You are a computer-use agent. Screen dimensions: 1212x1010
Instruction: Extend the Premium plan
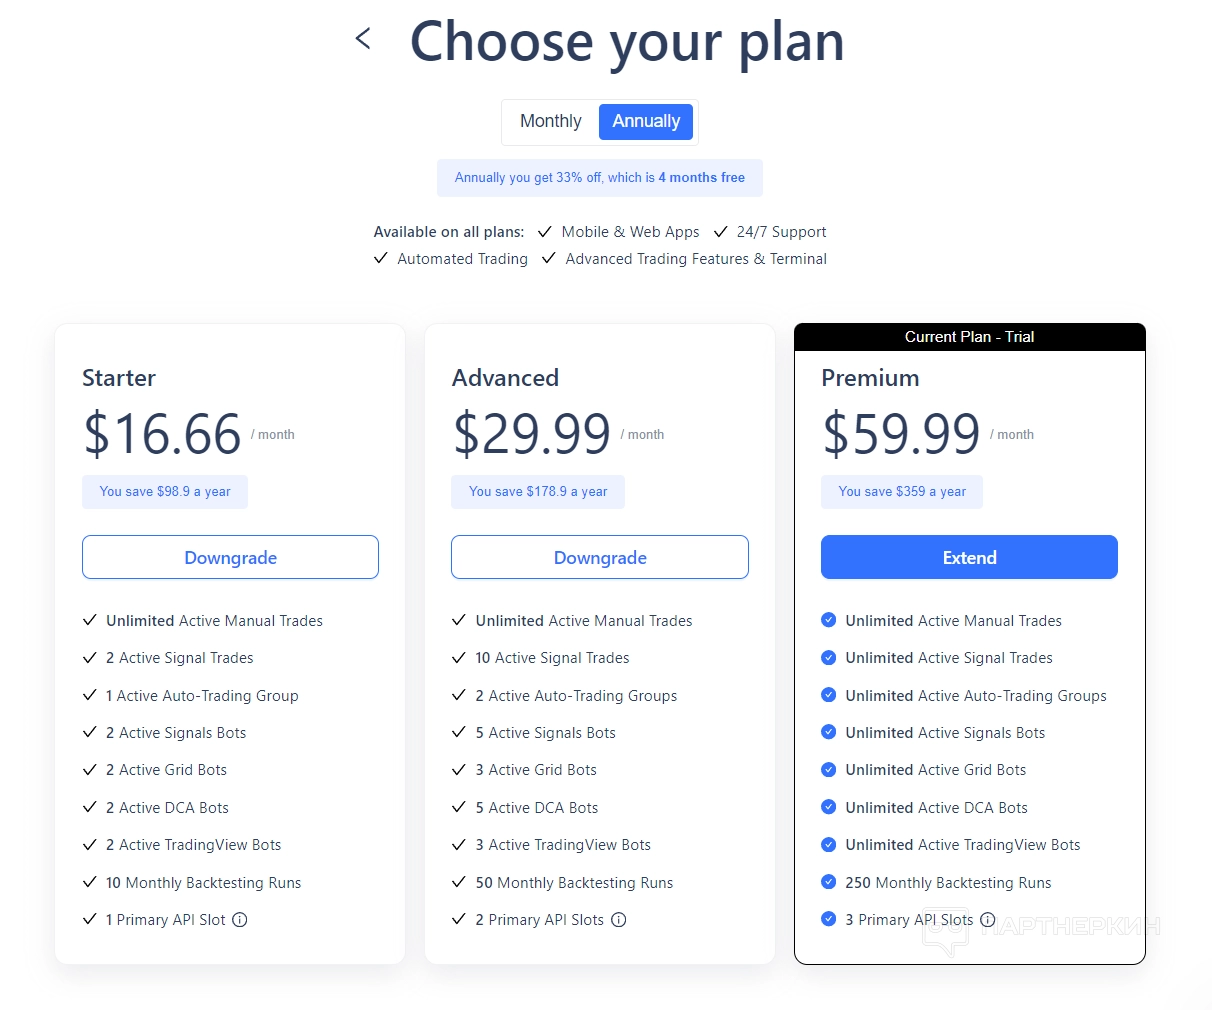(x=969, y=557)
